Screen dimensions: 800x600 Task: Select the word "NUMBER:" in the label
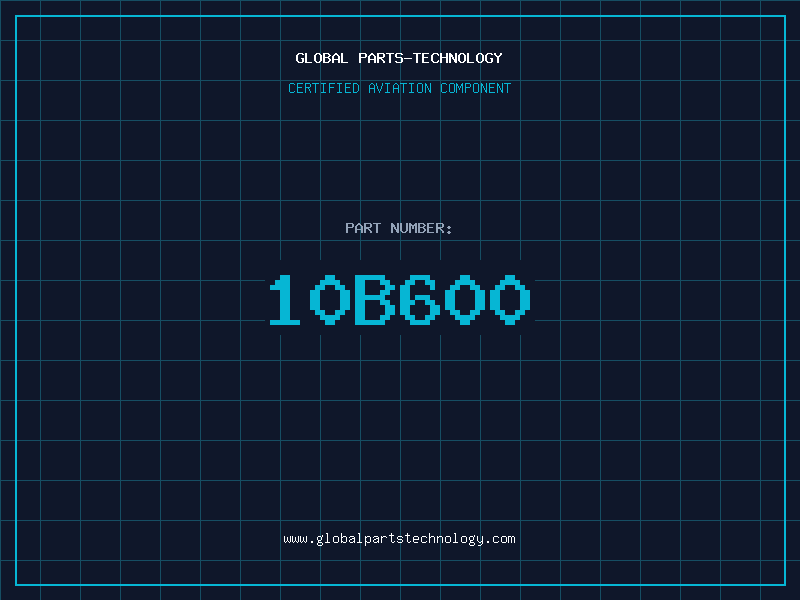tap(421, 228)
